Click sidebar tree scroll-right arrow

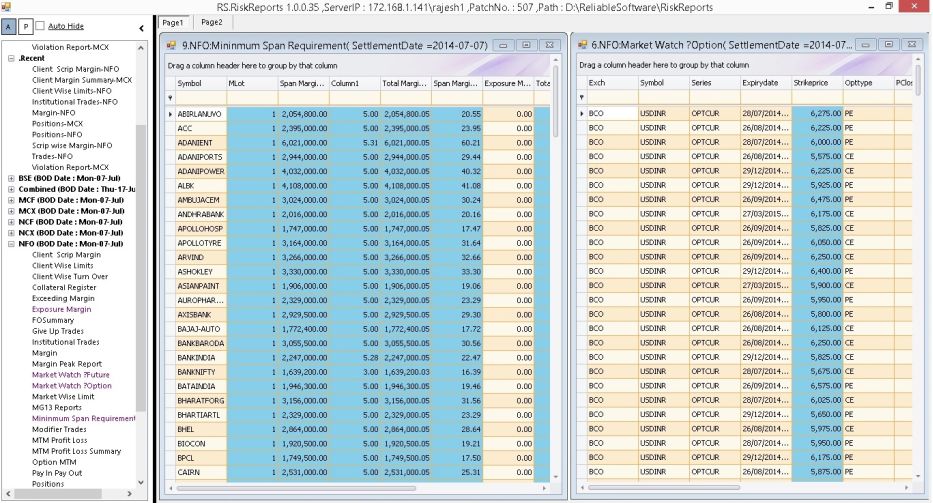(130, 494)
